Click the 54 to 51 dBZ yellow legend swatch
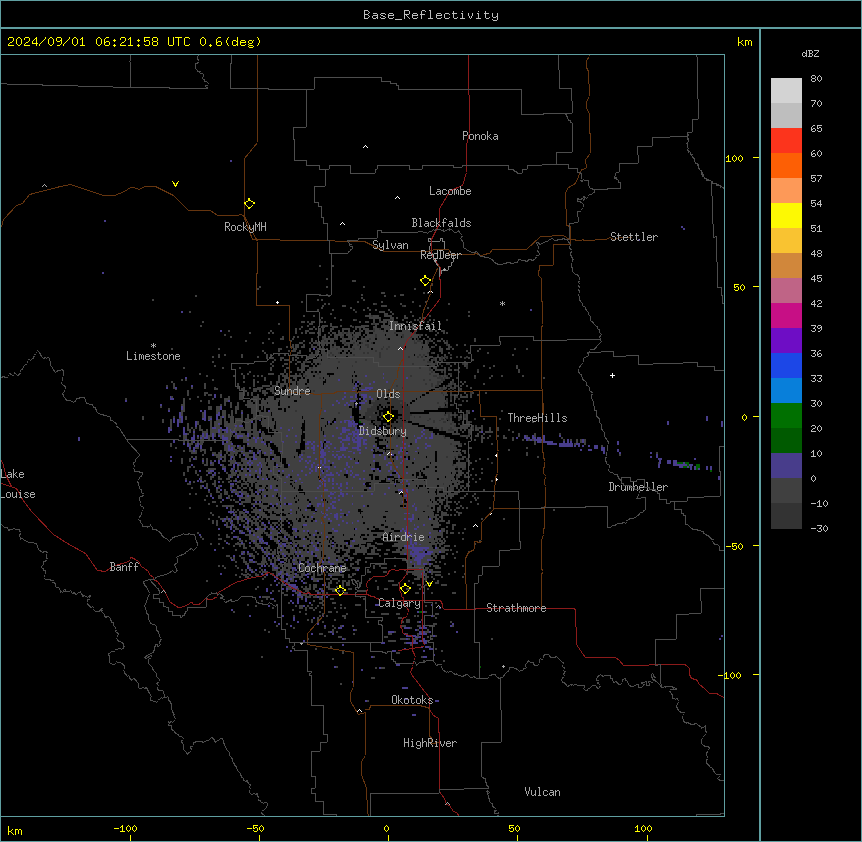Viewport: 862px width, 842px height. 786,215
